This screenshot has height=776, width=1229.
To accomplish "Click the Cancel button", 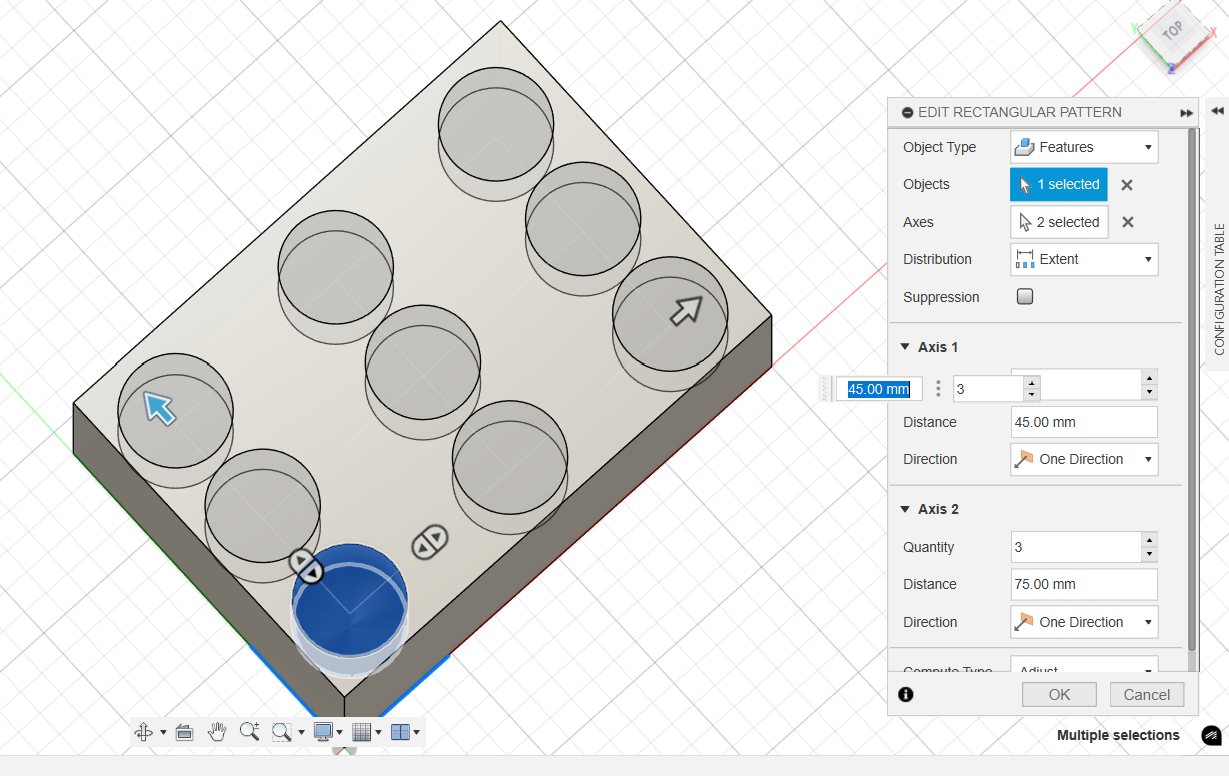I will pos(1146,695).
